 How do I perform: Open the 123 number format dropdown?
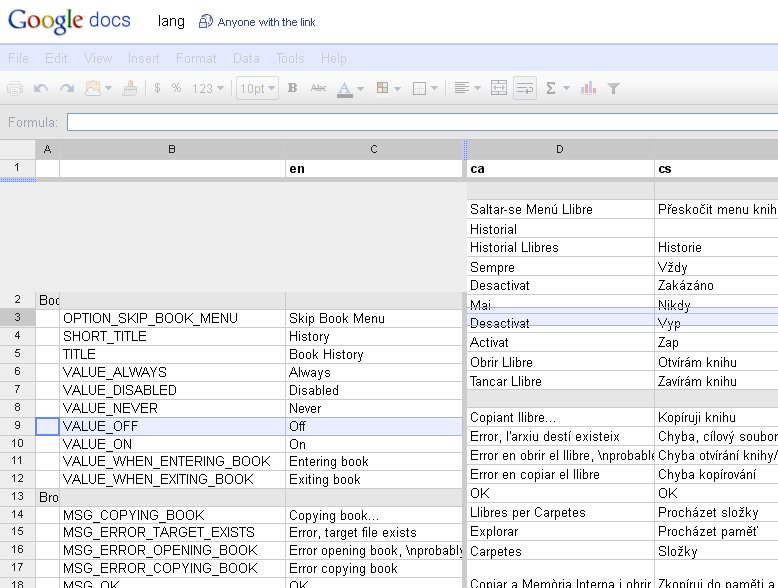click(x=207, y=88)
